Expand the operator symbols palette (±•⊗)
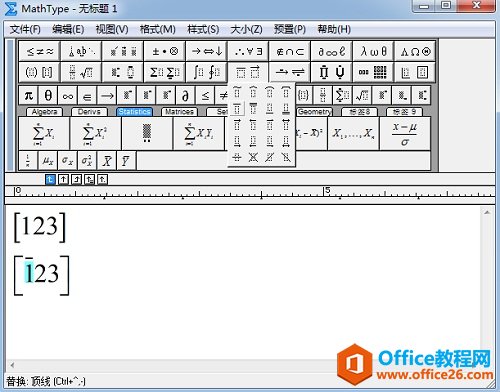This screenshot has width=500, height=392. click(x=165, y=51)
